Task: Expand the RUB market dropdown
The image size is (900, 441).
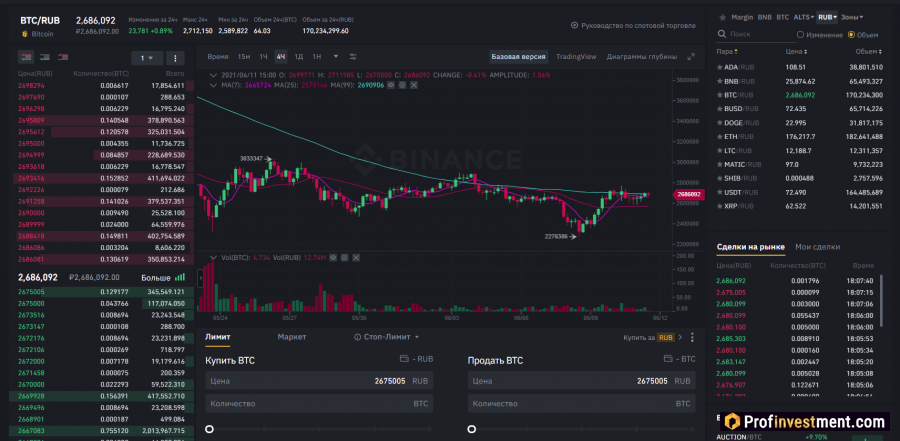Action: 827,17
